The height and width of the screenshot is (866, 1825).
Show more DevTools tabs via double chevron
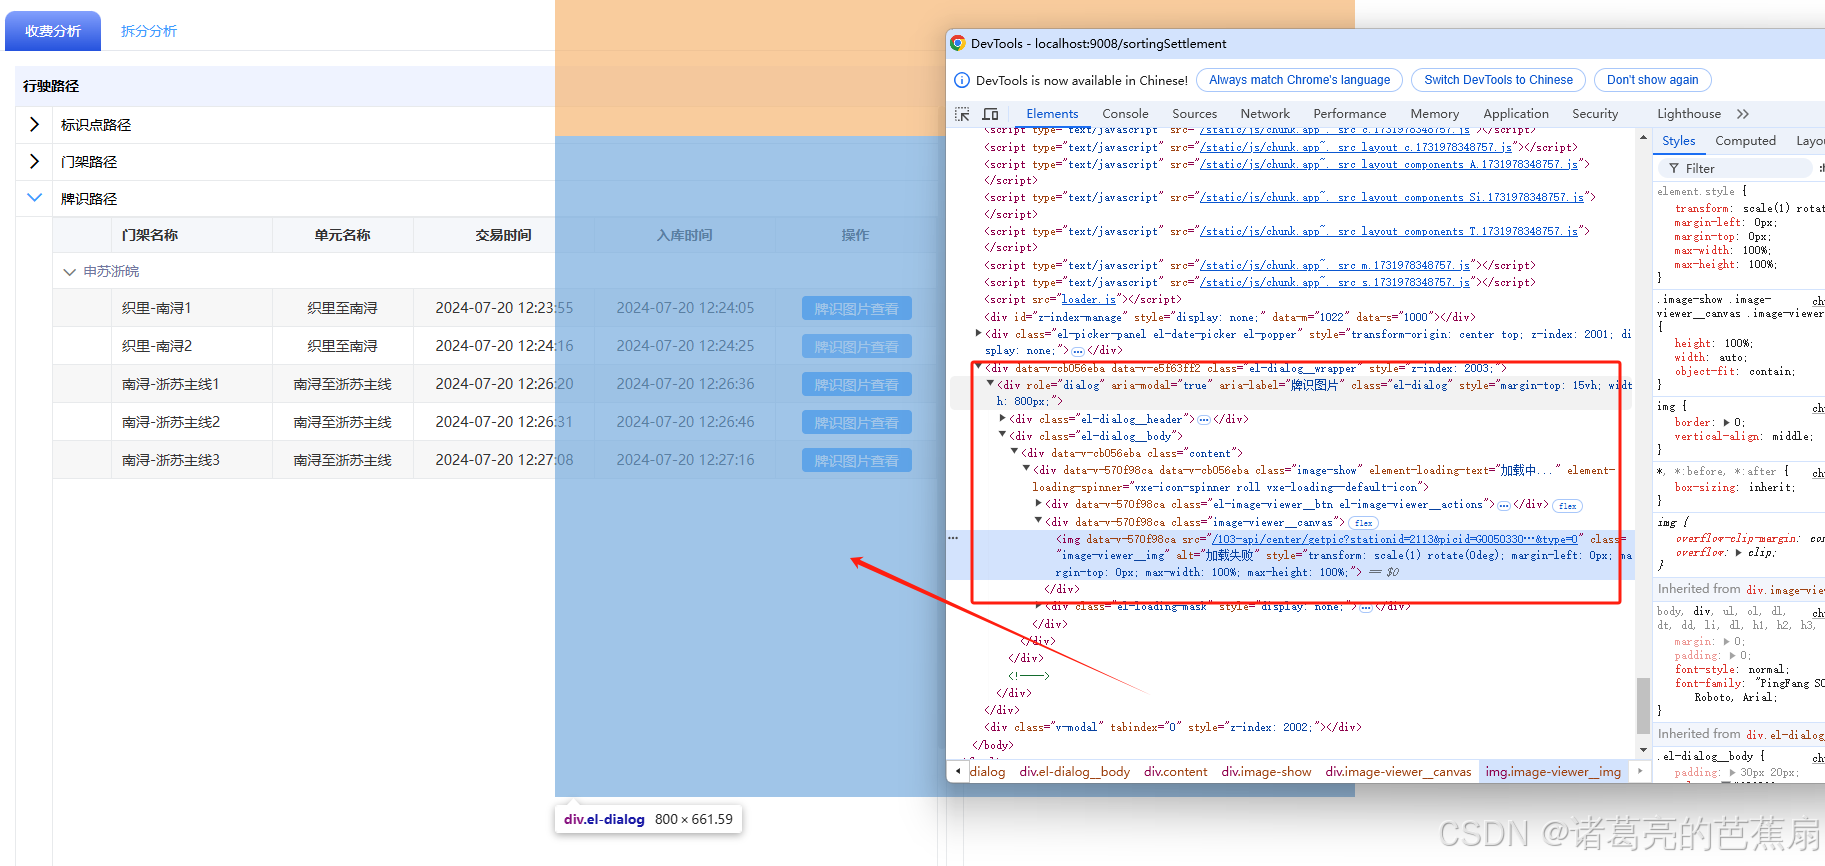click(x=1743, y=114)
